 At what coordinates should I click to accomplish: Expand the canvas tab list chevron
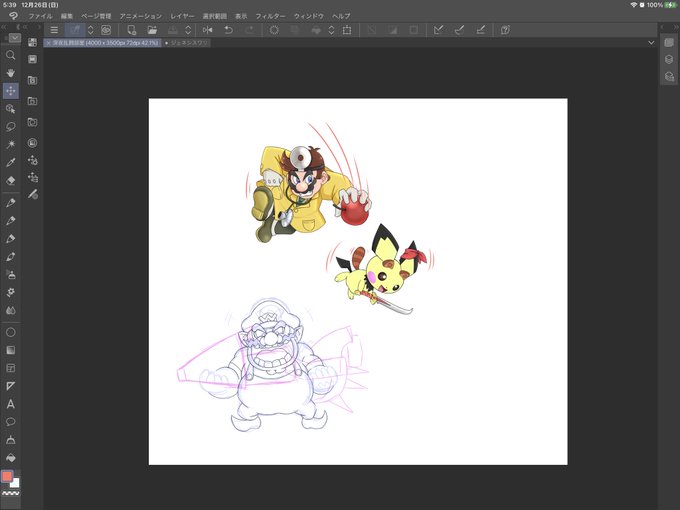(x=651, y=42)
